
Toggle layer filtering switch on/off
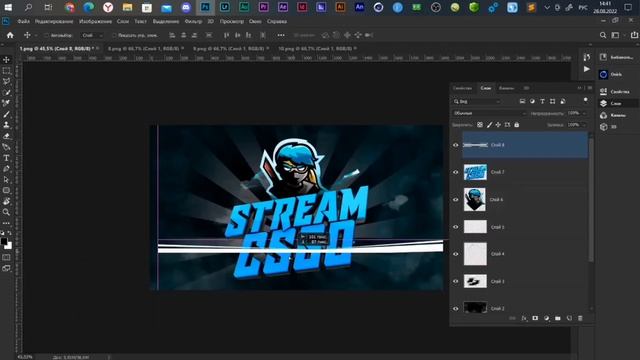point(586,100)
